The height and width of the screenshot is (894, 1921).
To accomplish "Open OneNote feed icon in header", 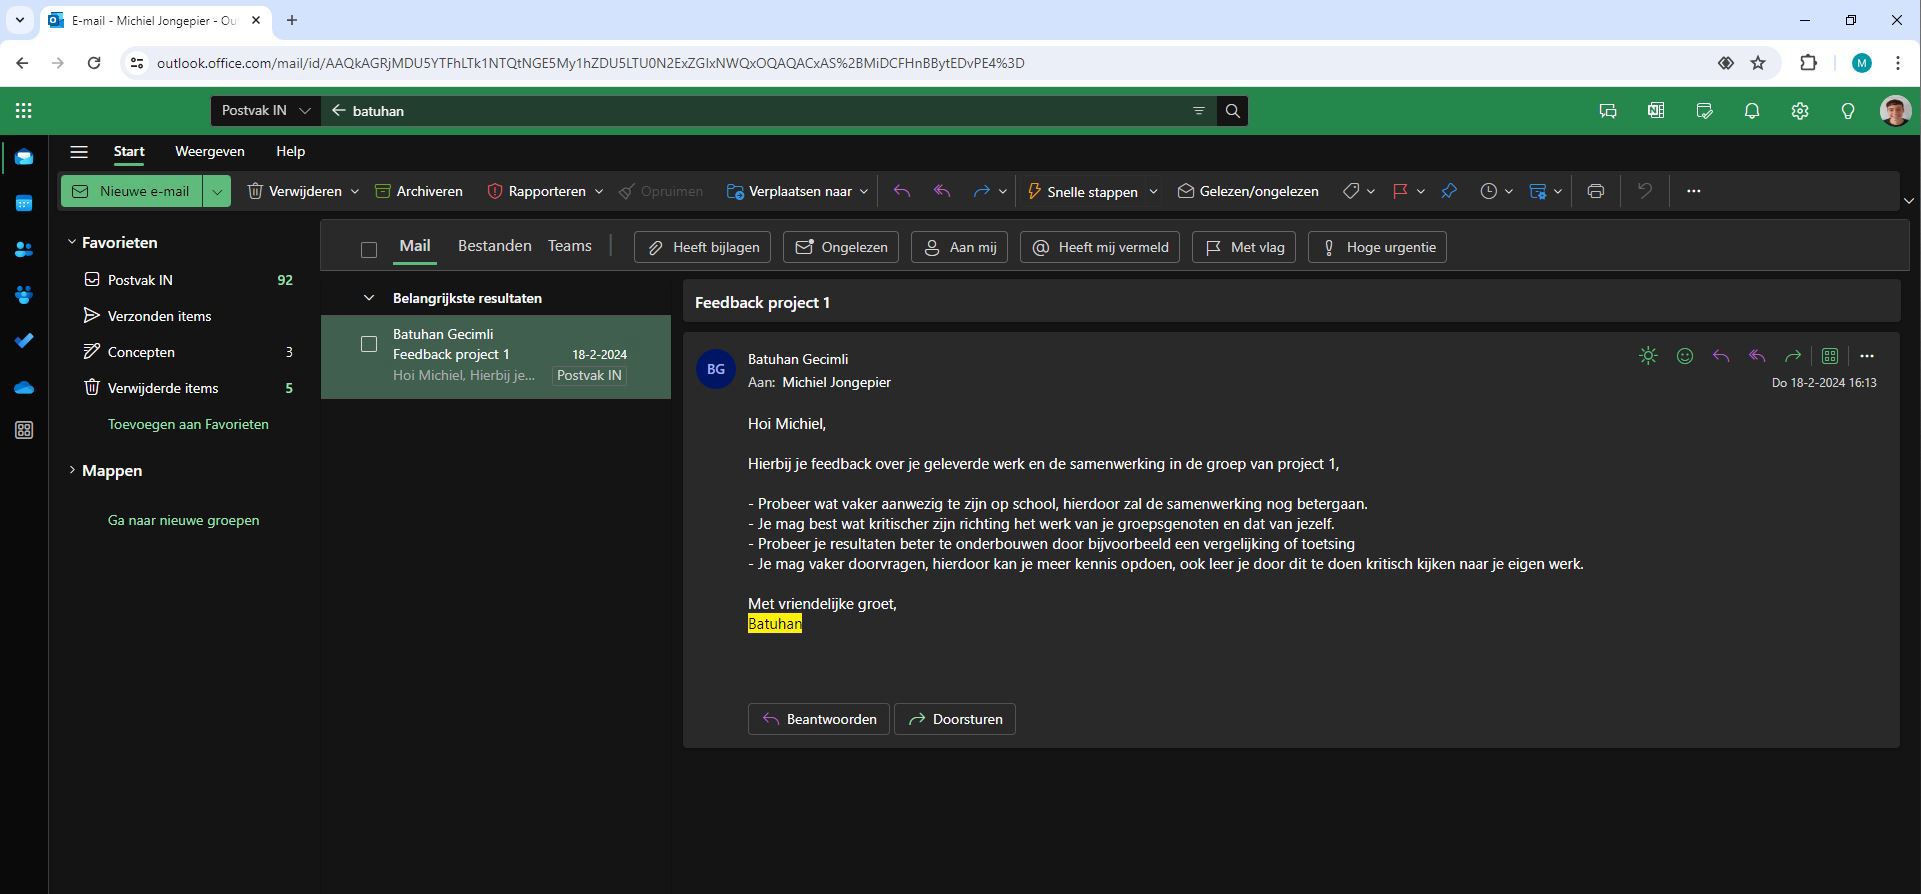I will (x=1656, y=111).
